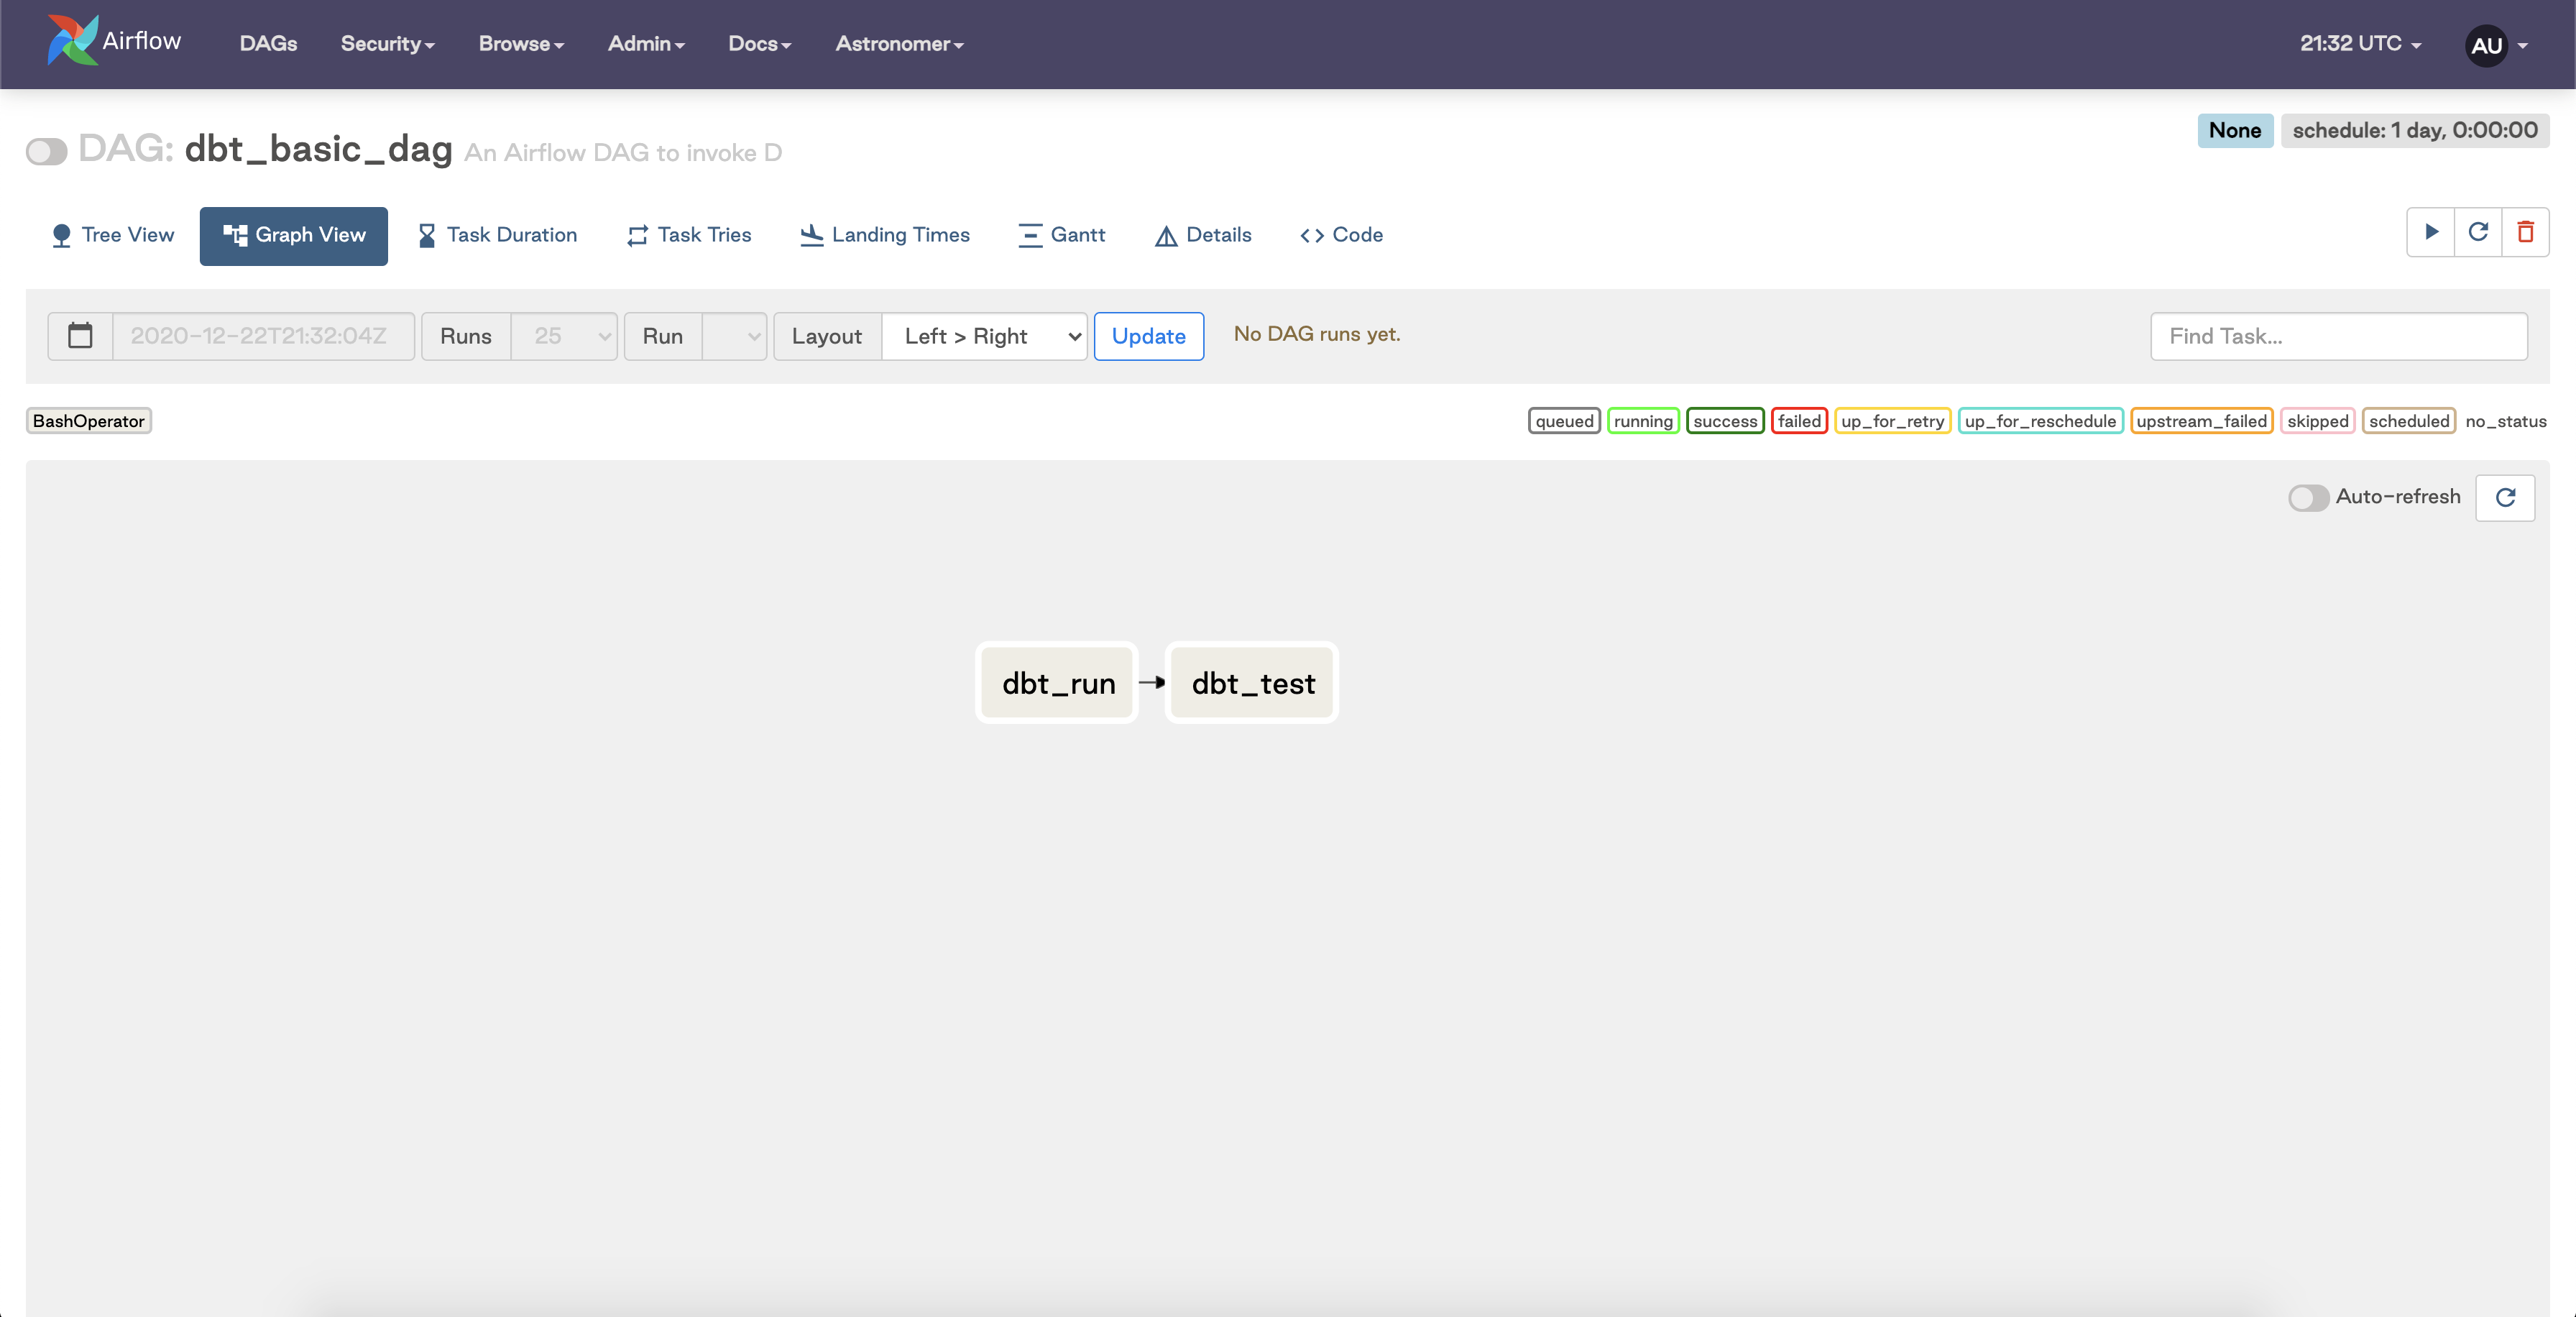This screenshot has height=1317, width=2576.
Task: Click the Airflow pinwheel logo
Action: coord(72,41)
